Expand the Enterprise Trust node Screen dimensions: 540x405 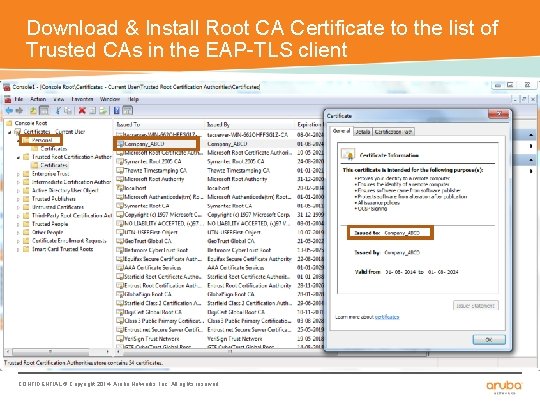click(18, 174)
